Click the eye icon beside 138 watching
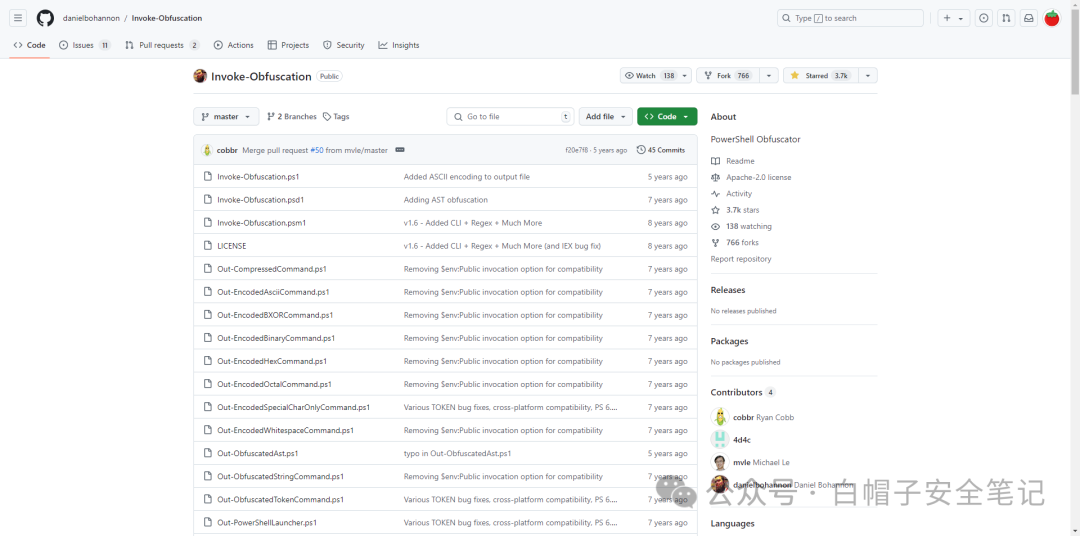Viewport: 1080px width, 536px height. click(x=716, y=227)
